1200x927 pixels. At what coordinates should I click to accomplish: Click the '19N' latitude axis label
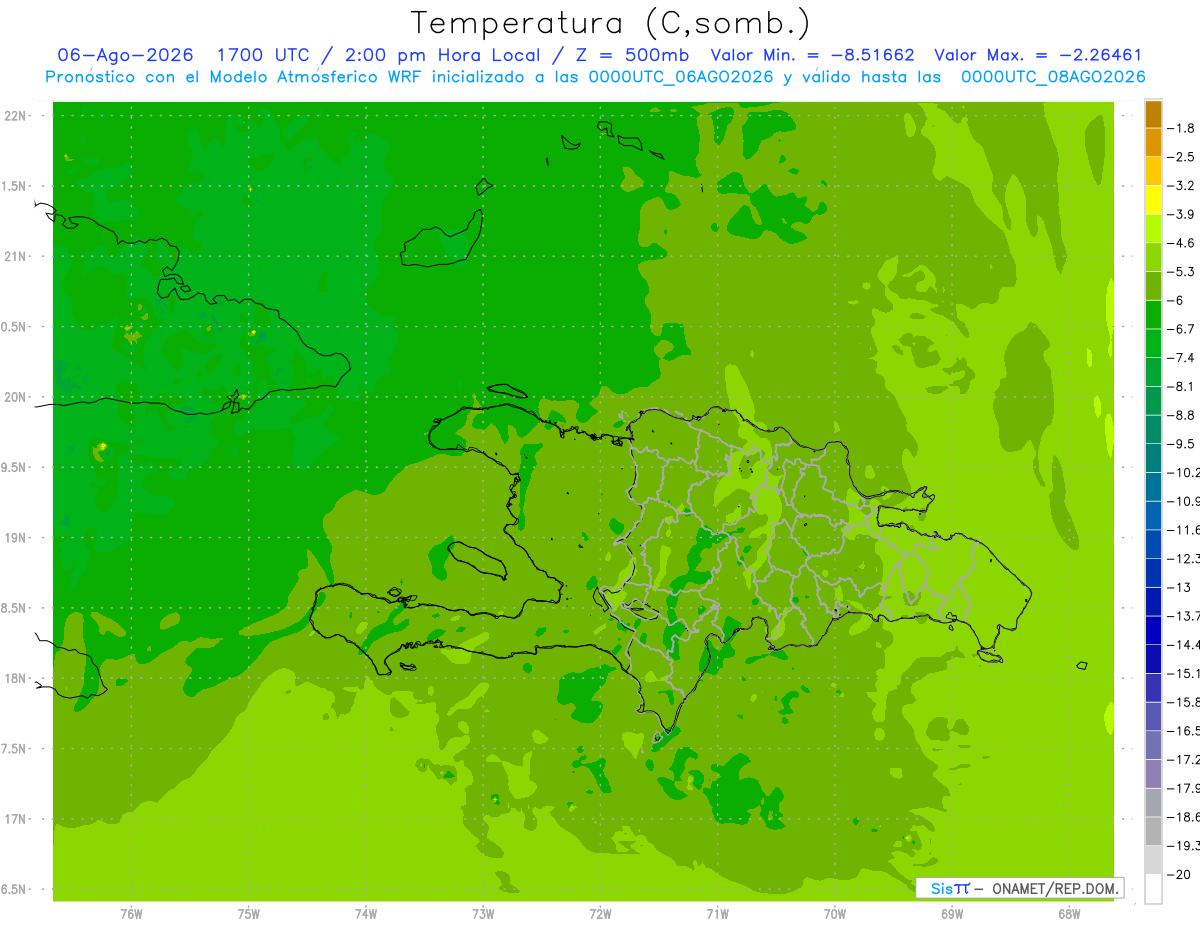tap(16, 538)
